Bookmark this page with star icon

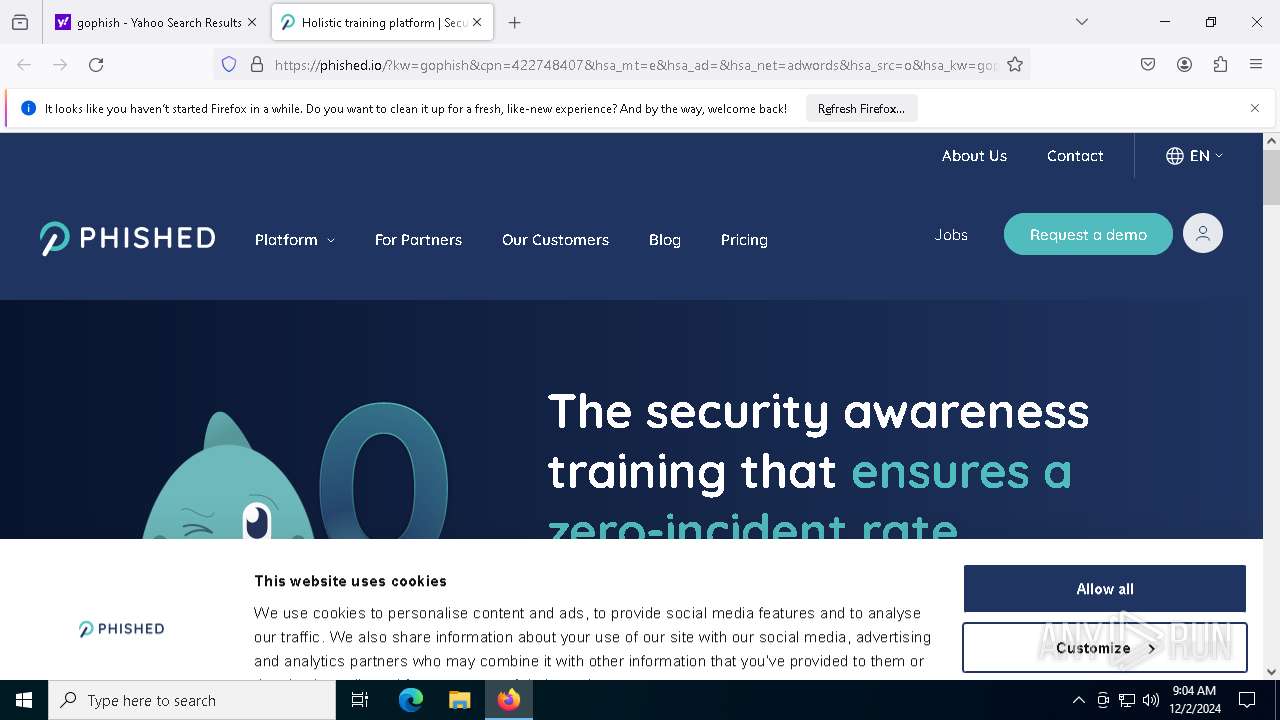pyautogui.click(x=1015, y=64)
